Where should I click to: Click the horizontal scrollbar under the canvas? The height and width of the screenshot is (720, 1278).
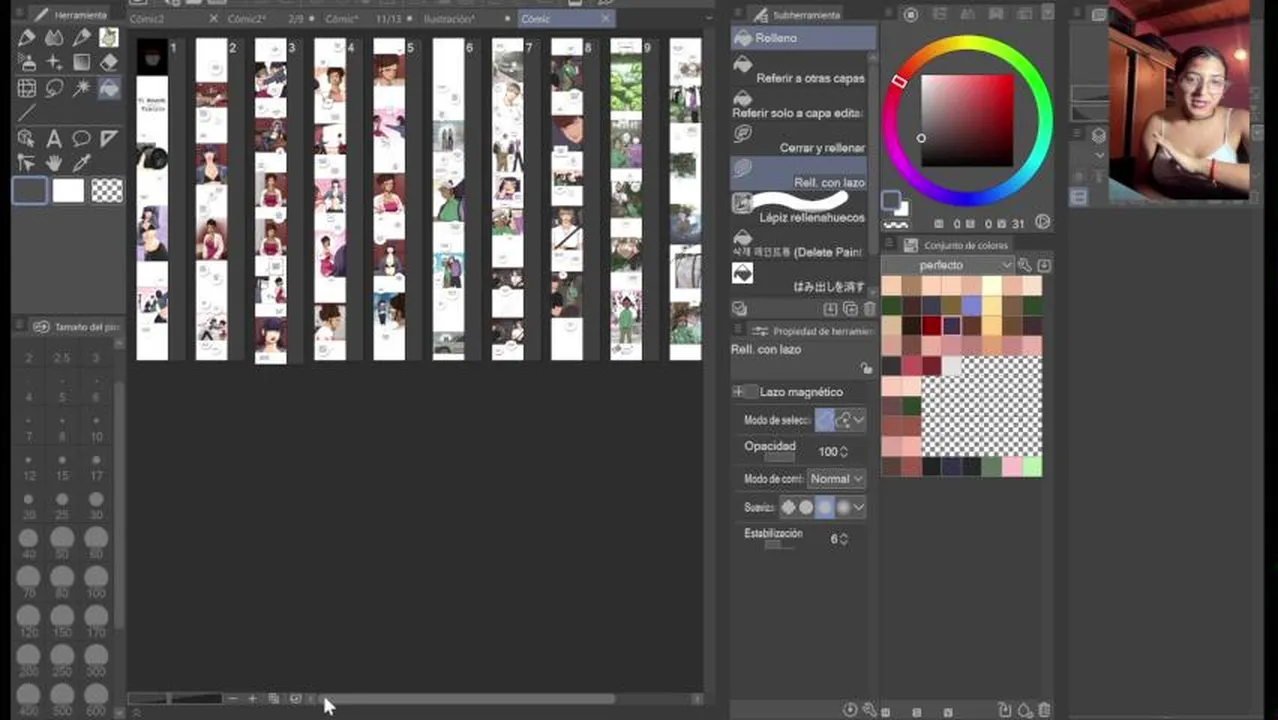pyautogui.click(x=465, y=699)
